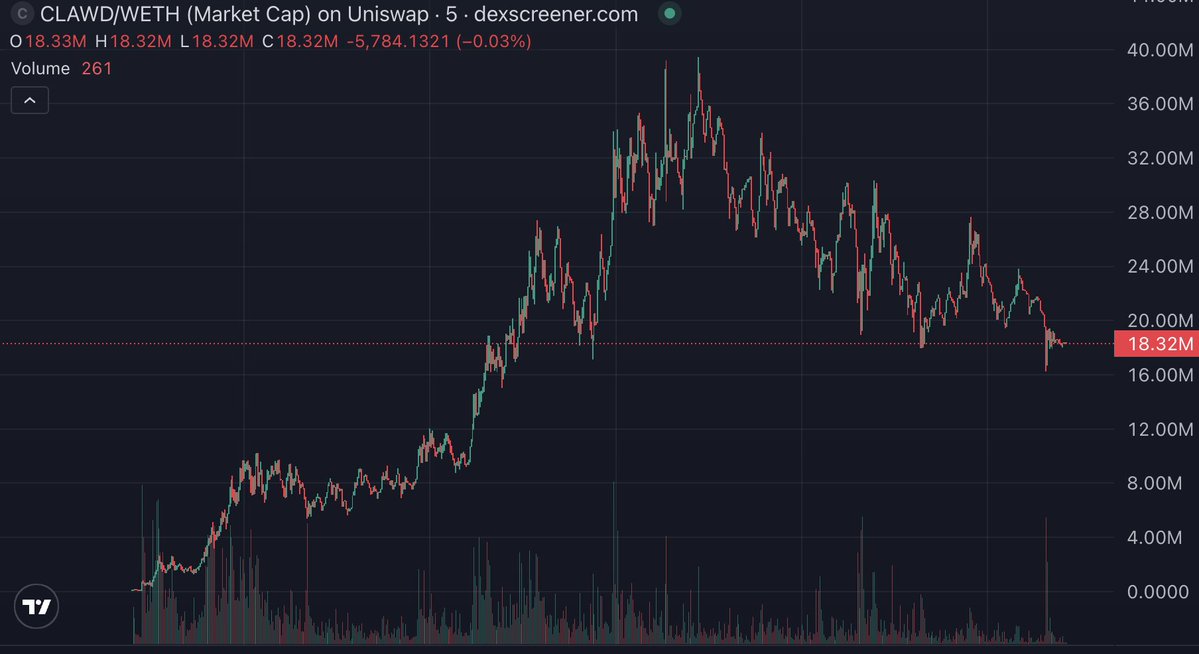1199x654 pixels.
Task: Click the 28.00M axis label
Action: [1159, 212]
